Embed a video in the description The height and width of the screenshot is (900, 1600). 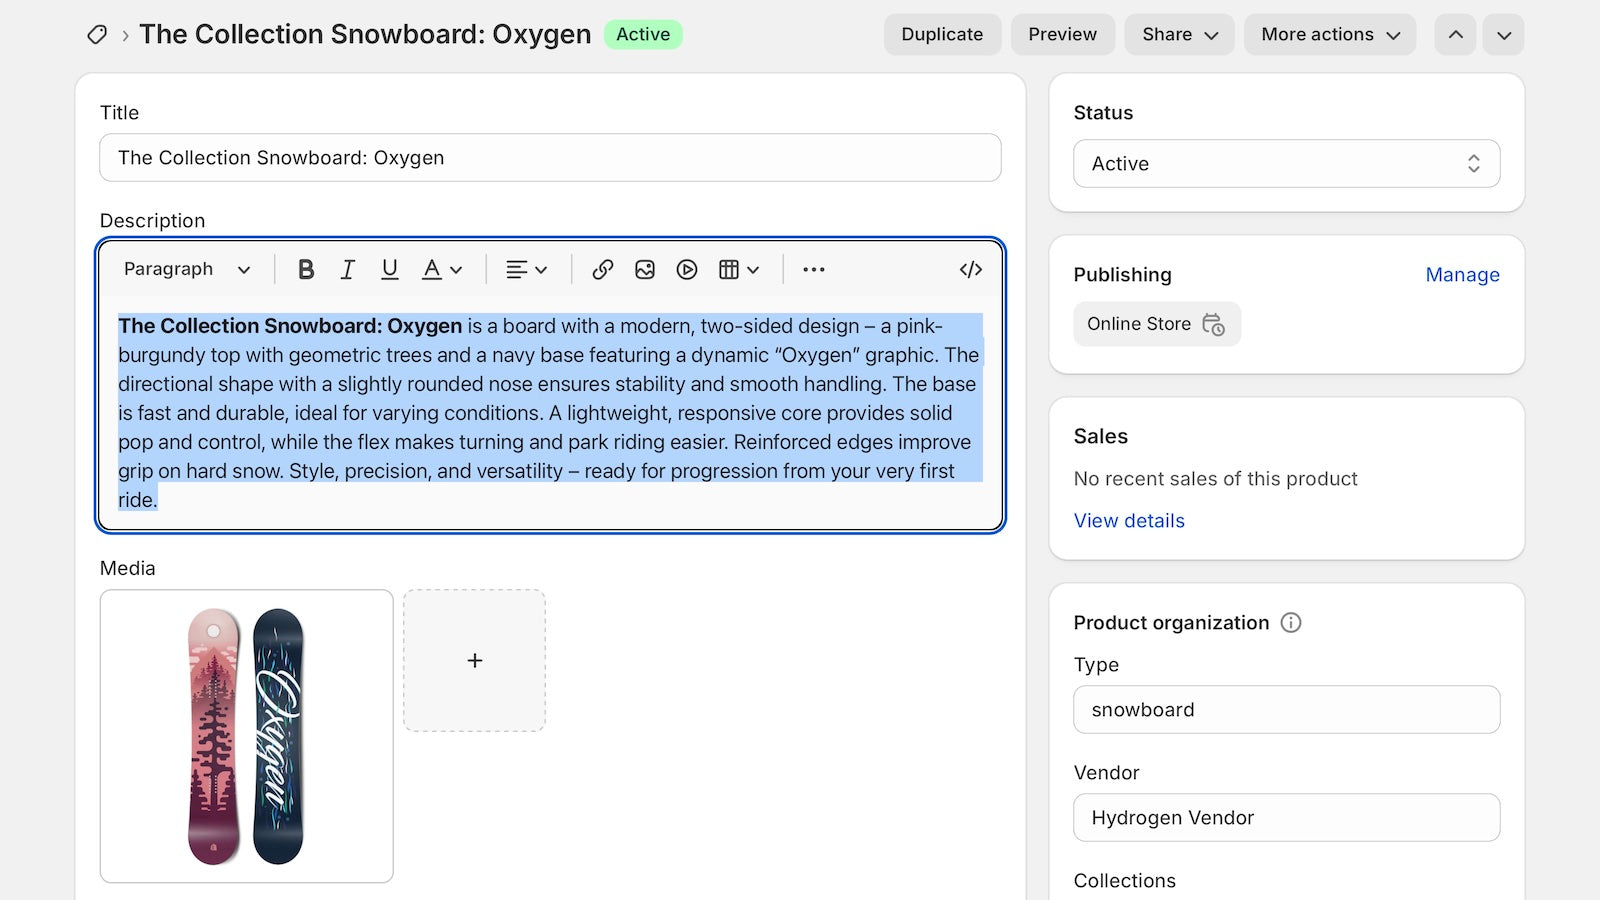(x=687, y=269)
